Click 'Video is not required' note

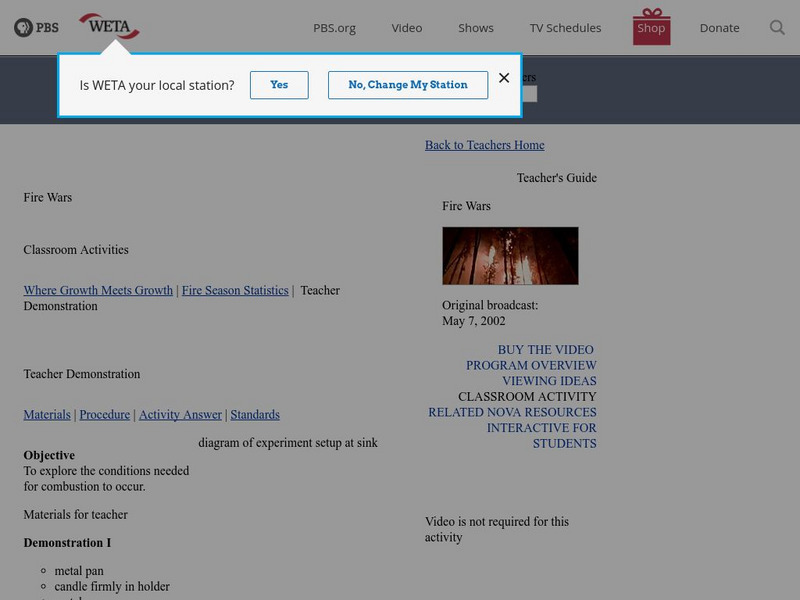point(497,529)
